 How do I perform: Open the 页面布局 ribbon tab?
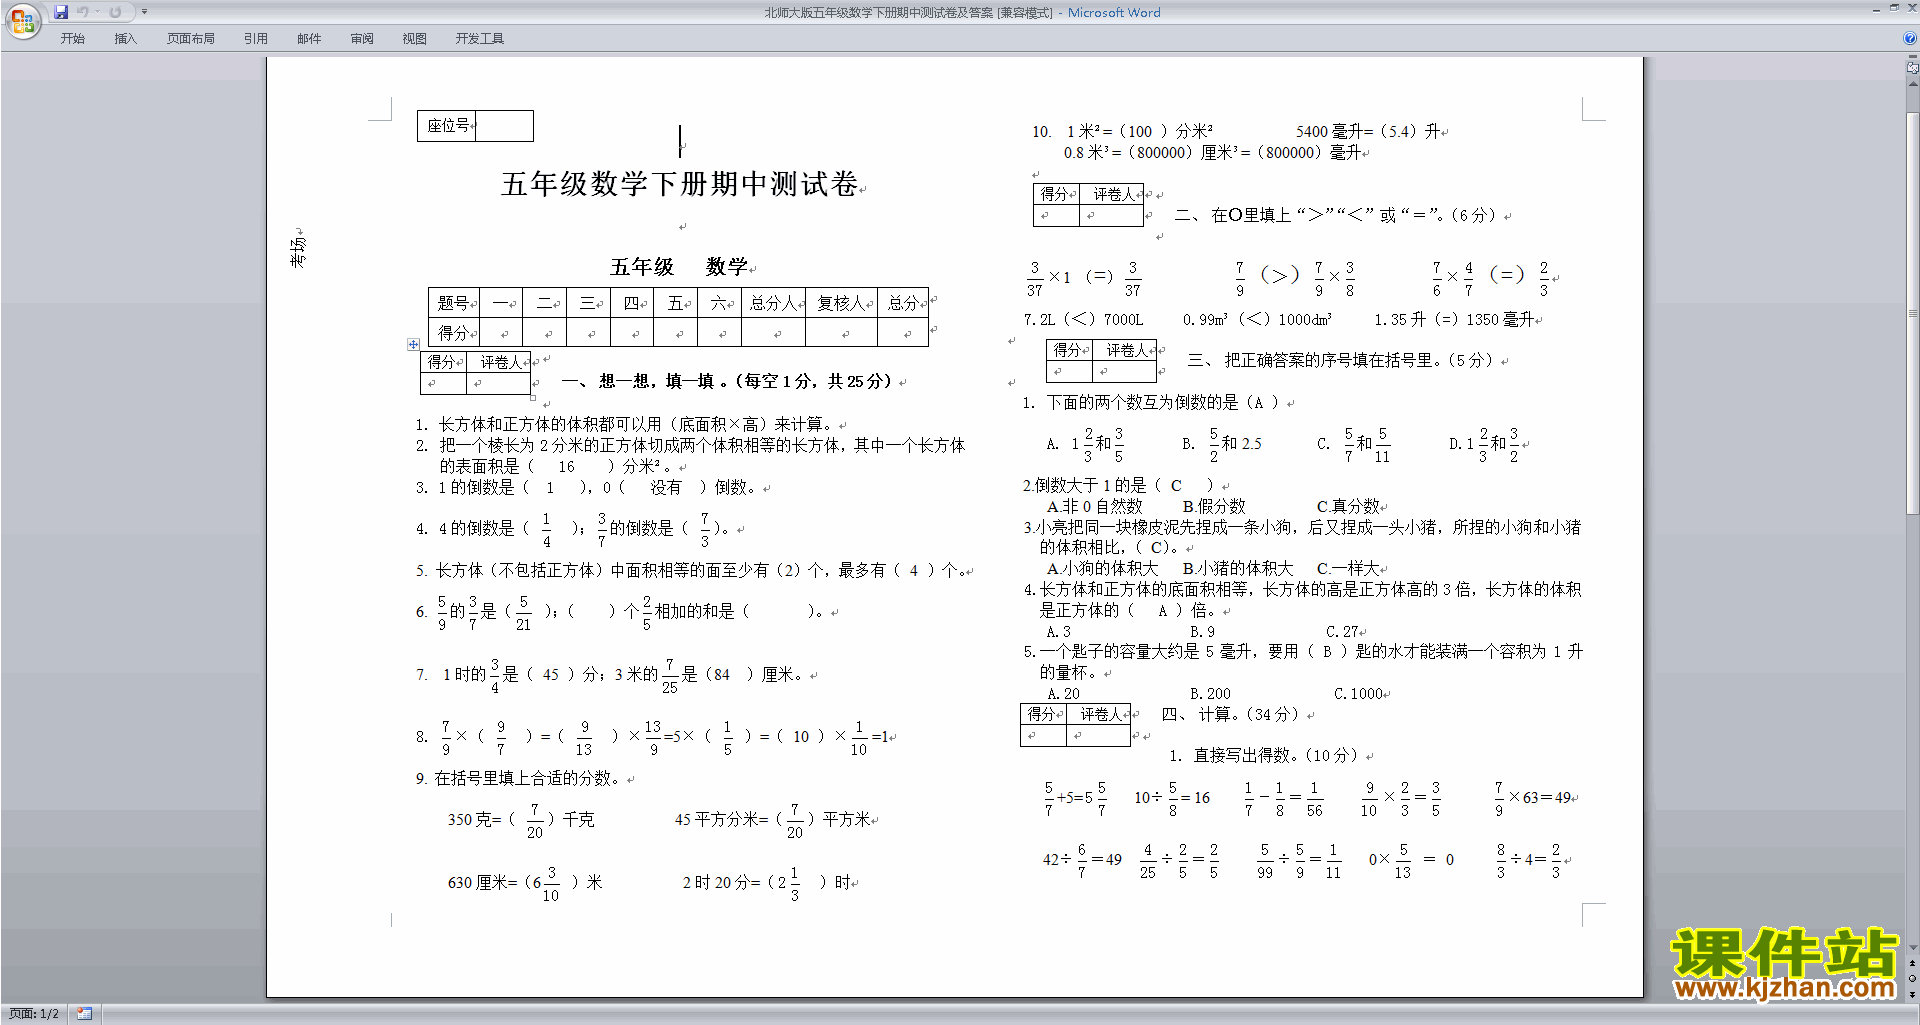(x=191, y=39)
